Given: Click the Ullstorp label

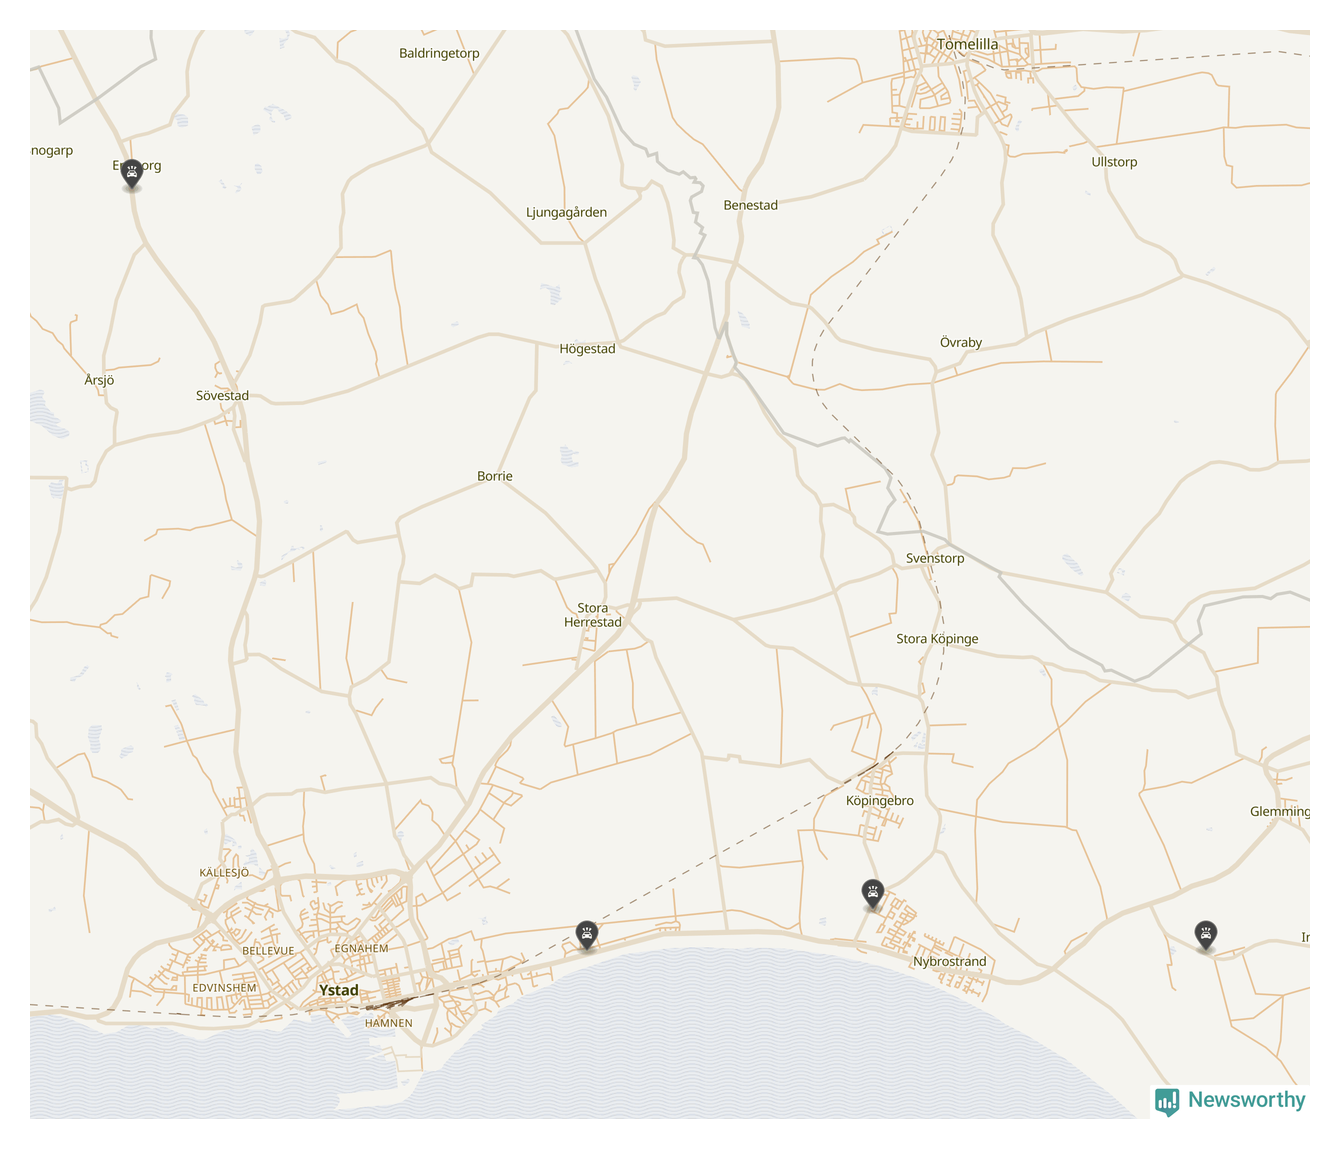Looking at the screenshot, I should tap(1114, 162).
